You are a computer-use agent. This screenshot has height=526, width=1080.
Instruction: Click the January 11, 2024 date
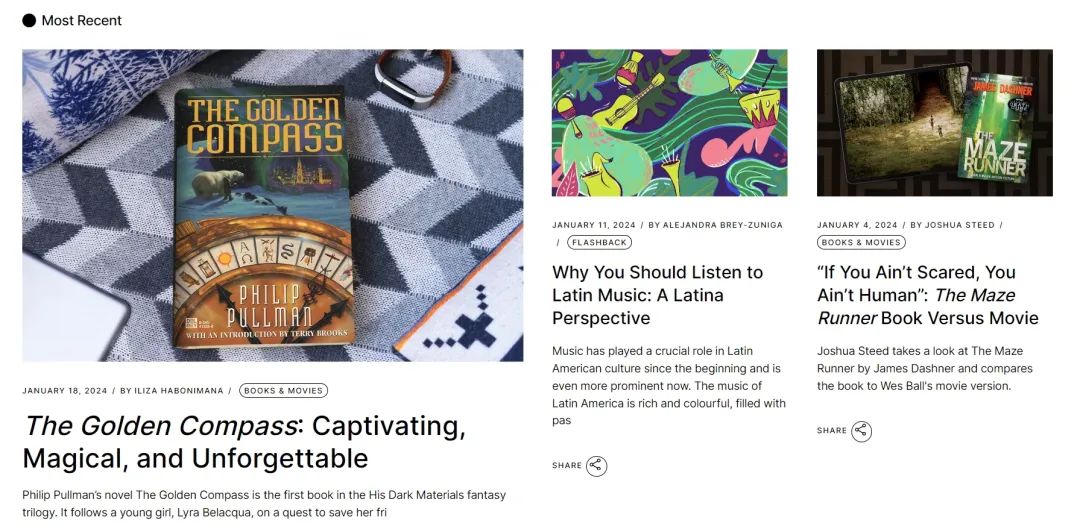point(594,225)
